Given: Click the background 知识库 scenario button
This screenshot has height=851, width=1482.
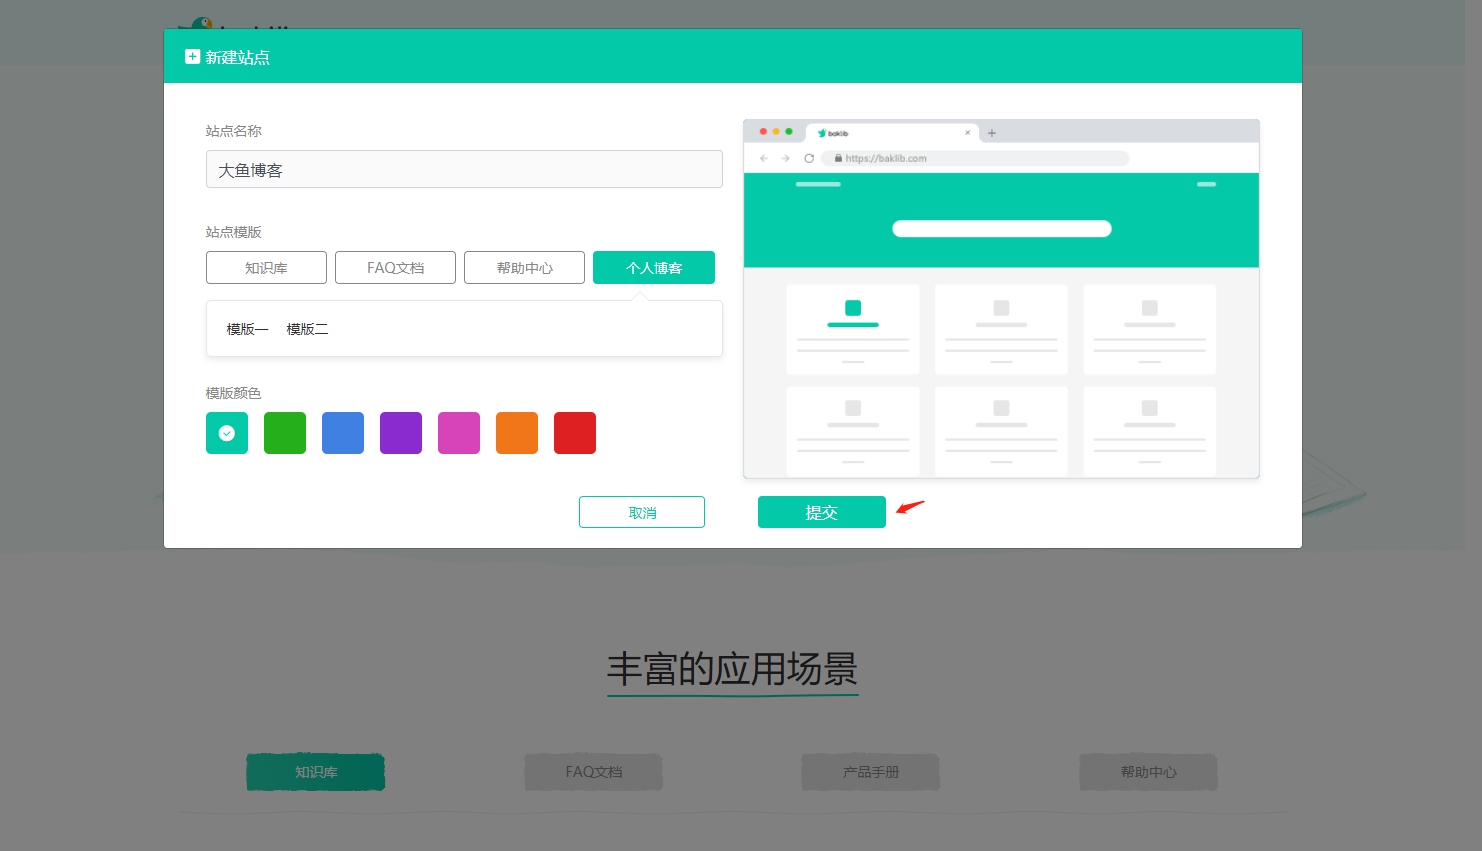Looking at the screenshot, I should (316, 772).
